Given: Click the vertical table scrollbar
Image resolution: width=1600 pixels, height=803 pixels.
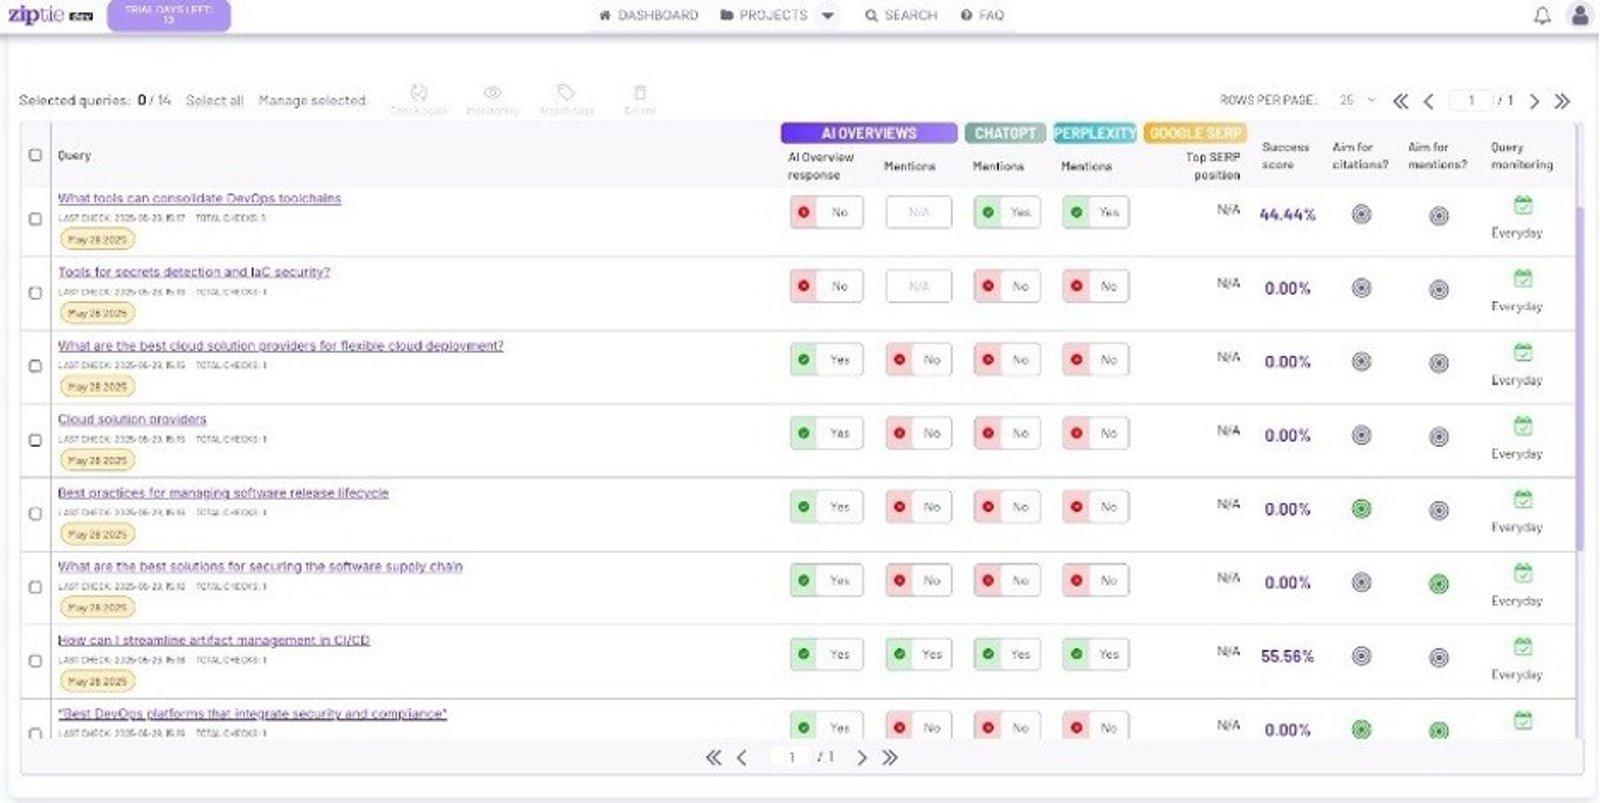Looking at the screenshot, I should coord(1579,378).
